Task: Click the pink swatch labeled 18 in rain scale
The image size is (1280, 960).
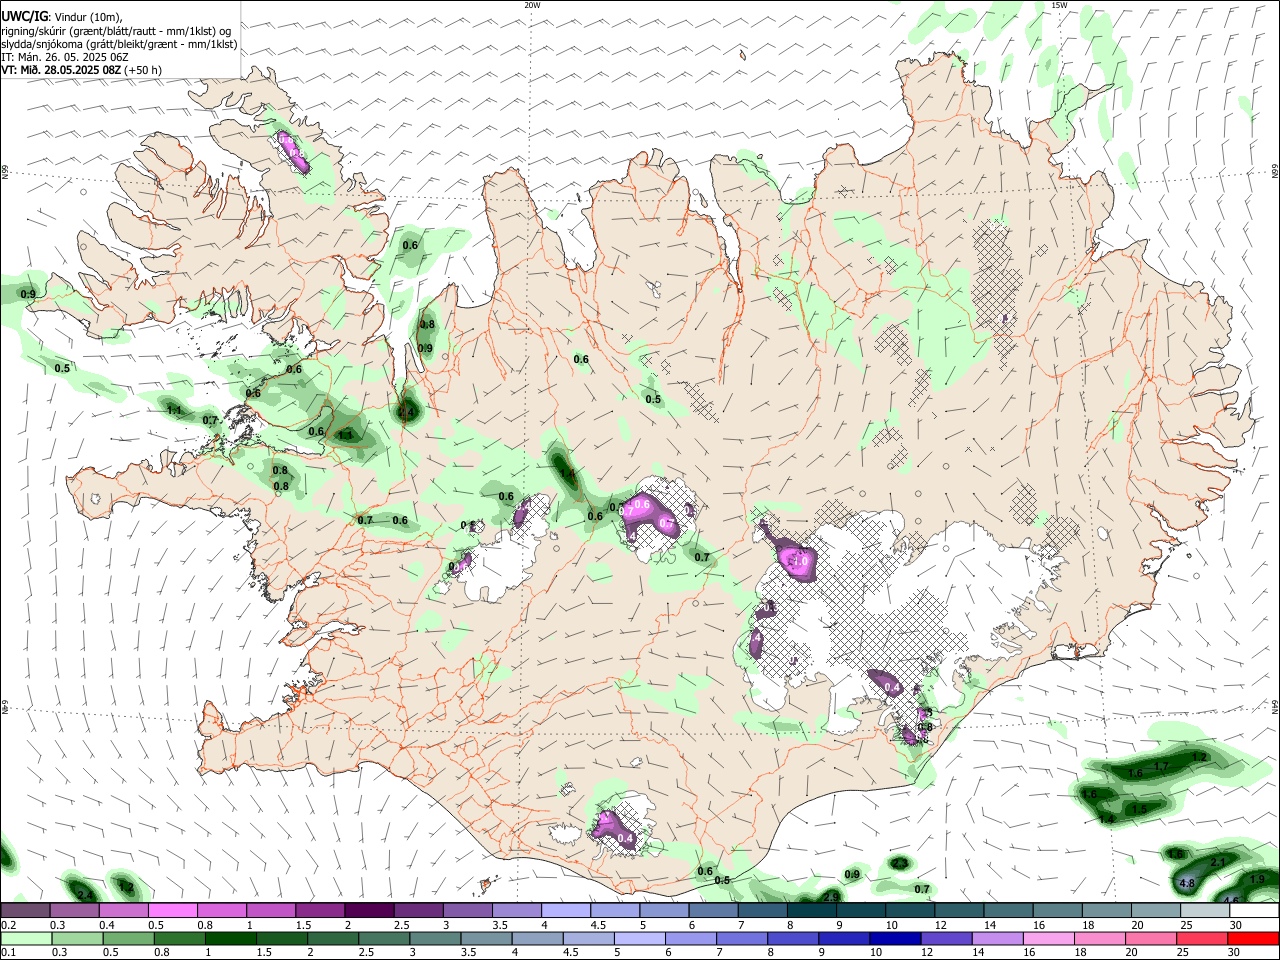Action: (1100, 939)
